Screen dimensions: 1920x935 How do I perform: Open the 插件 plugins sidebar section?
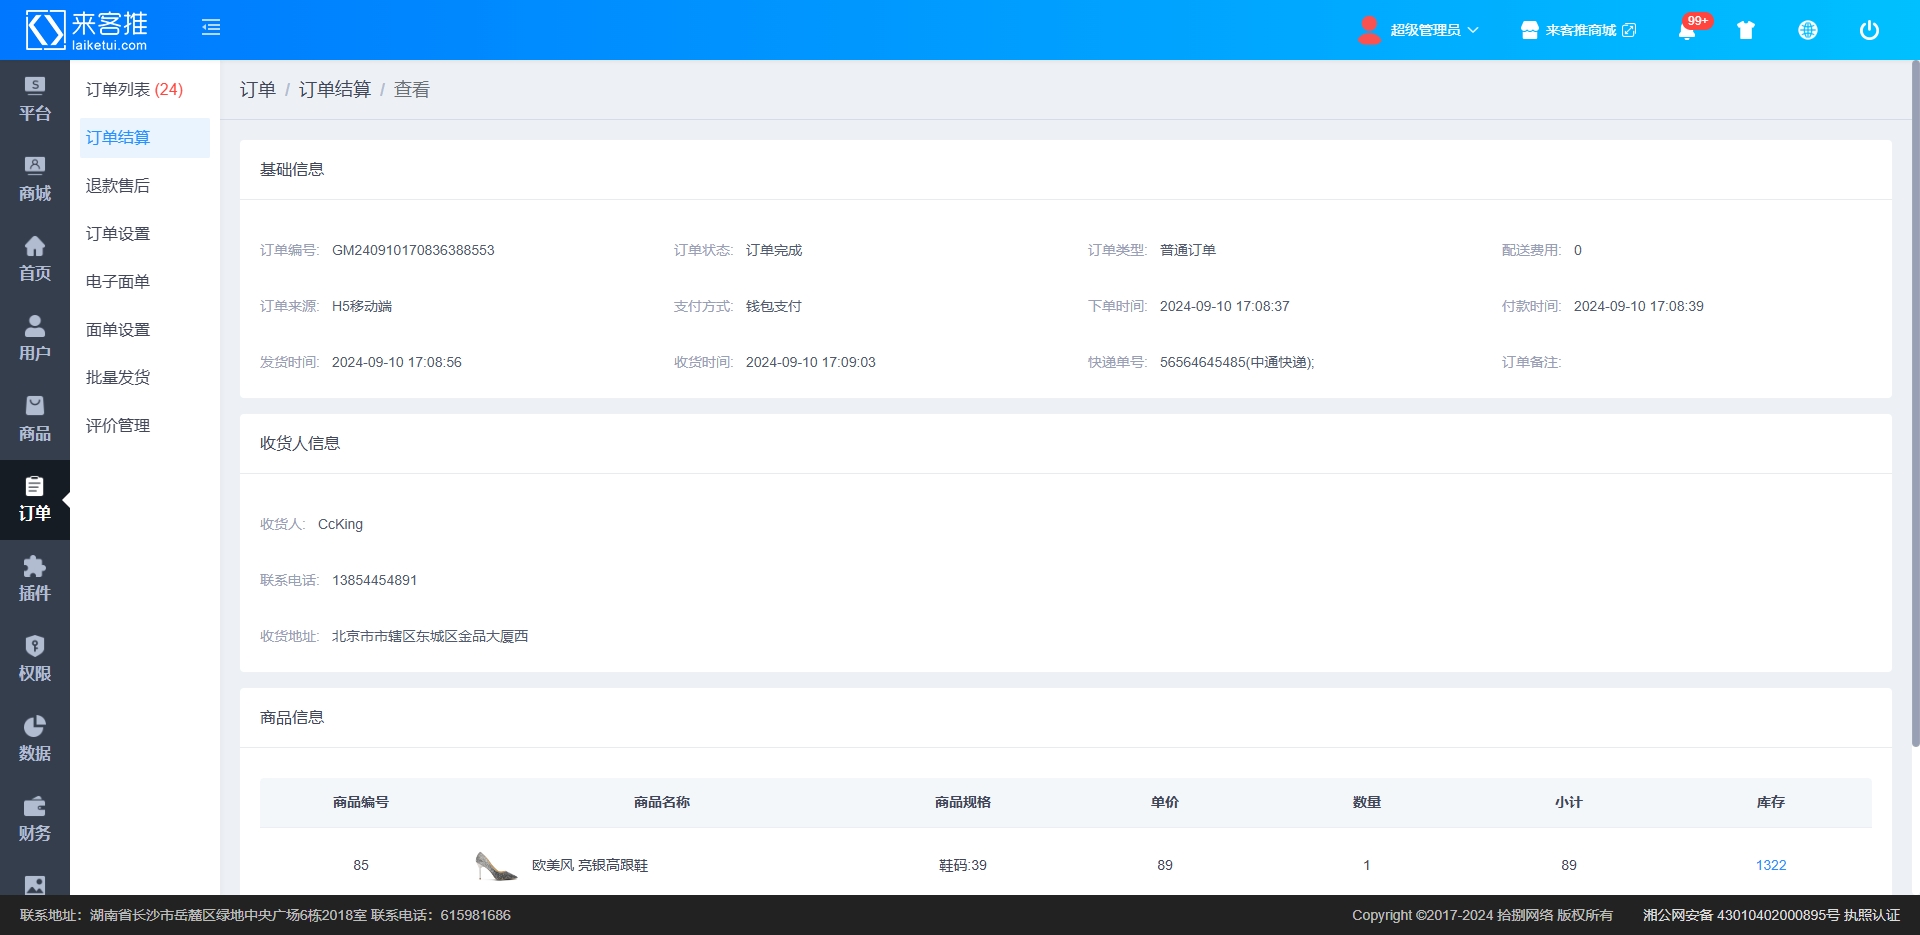click(x=35, y=580)
